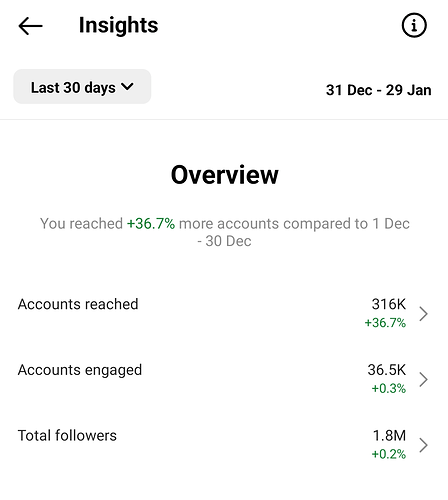This screenshot has height=500, width=448.
Task: Select the 31 Dec - 29 Jan date range
Action: tap(379, 90)
